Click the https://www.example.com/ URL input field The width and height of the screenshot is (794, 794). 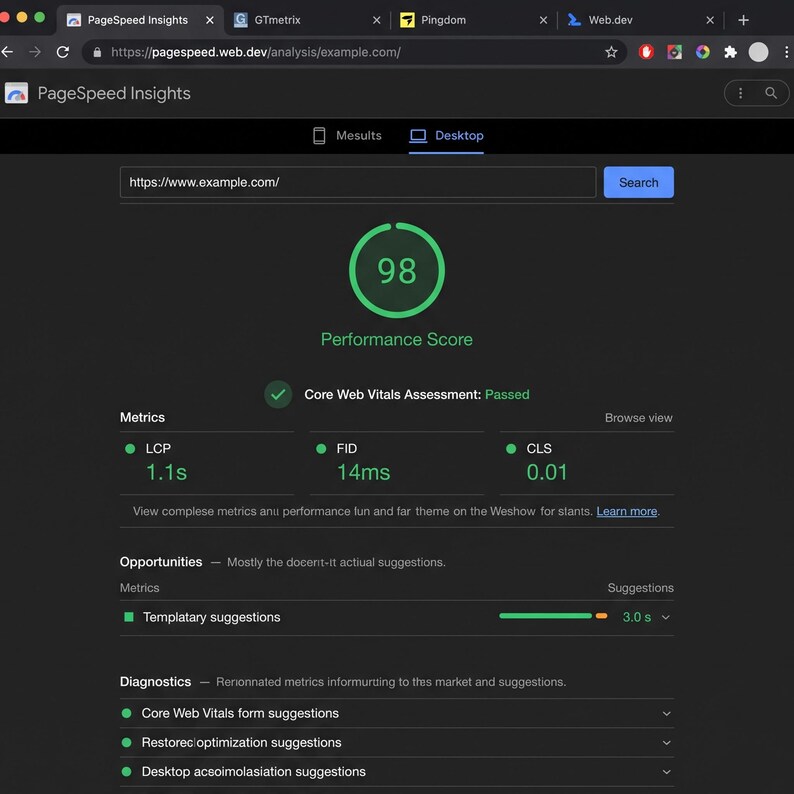tap(358, 182)
